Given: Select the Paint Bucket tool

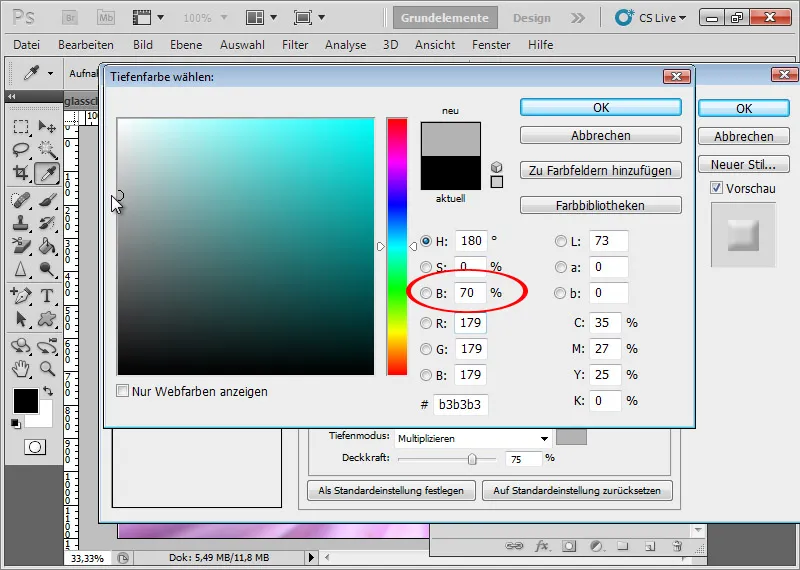Looking at the screenshot, I should [x=47, y=246].
